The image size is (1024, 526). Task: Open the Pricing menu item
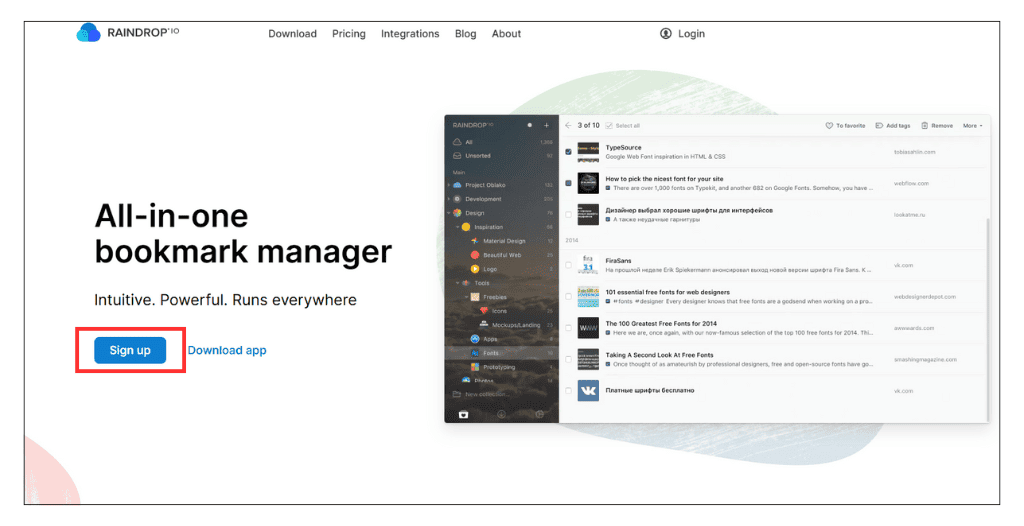coord(349,33)
